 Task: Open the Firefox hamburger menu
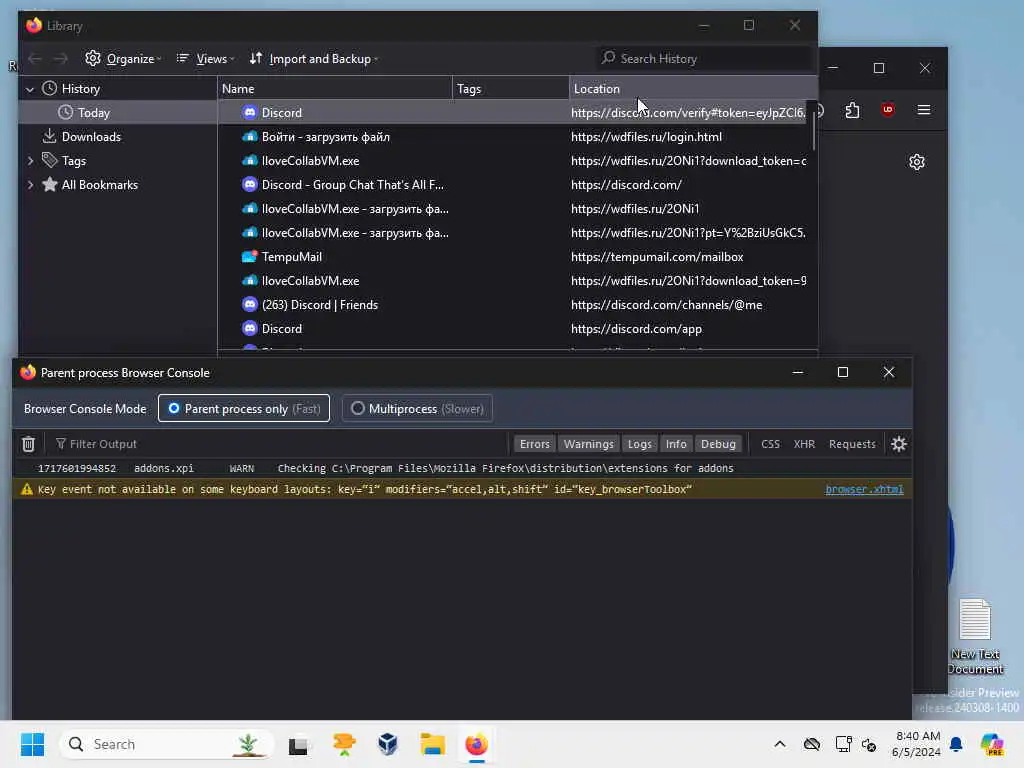point(923,110)
